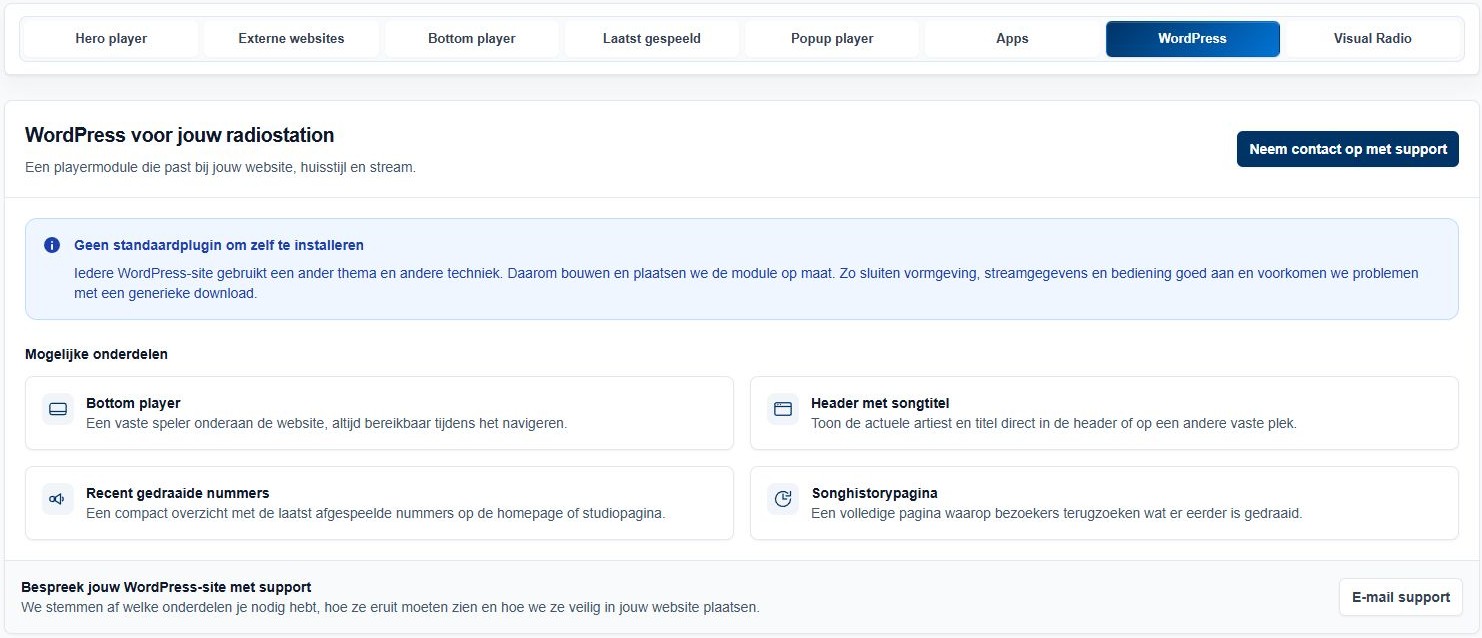Click the 'Mogelijke onderdelen' label
Screen dimensions: 1482x638
[x=96, y=354]
